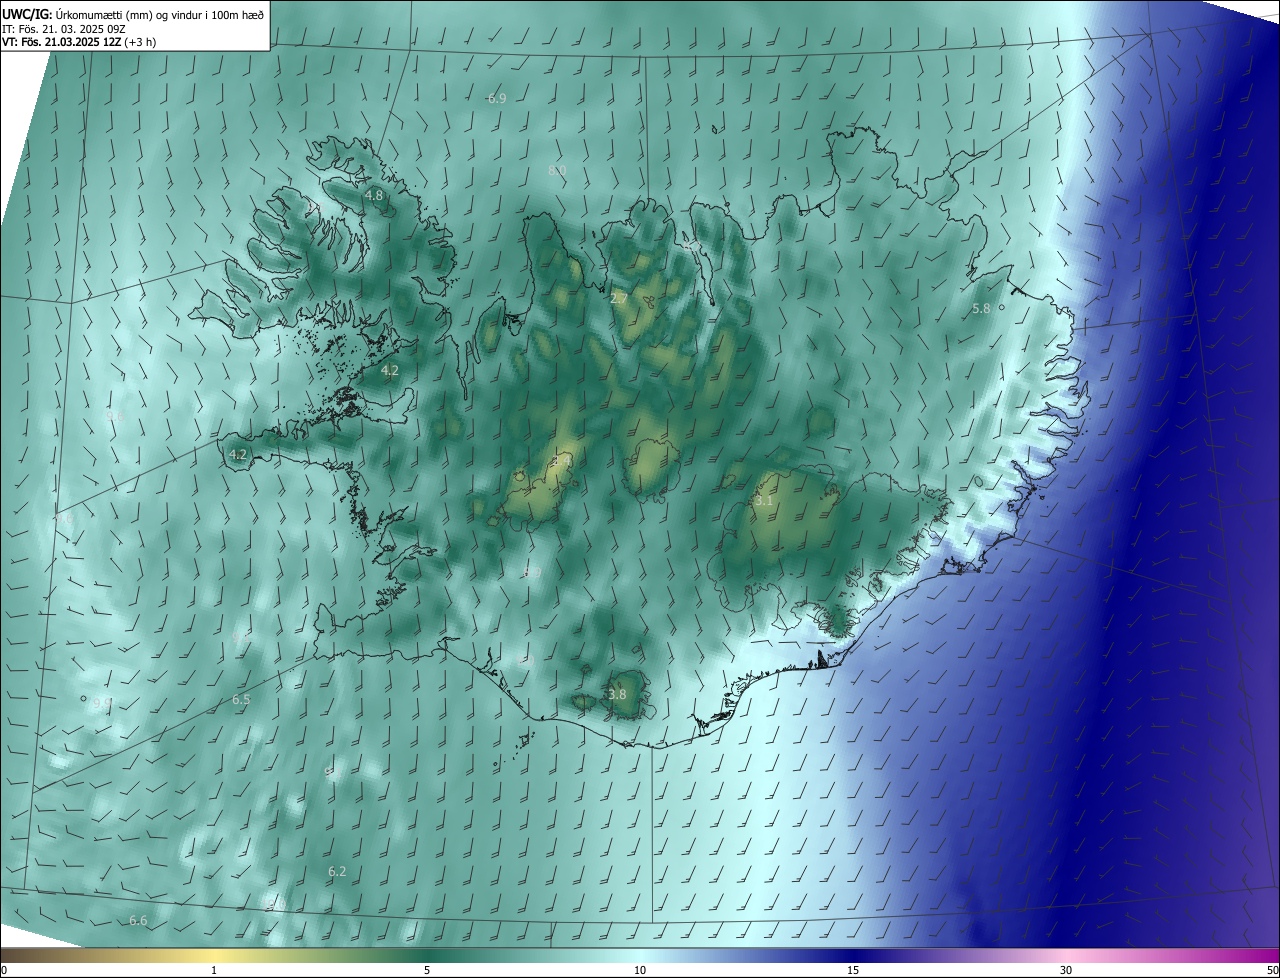Click the legend tick label 1
Viewport: 1280px width, 978px height.
point(214,970)
